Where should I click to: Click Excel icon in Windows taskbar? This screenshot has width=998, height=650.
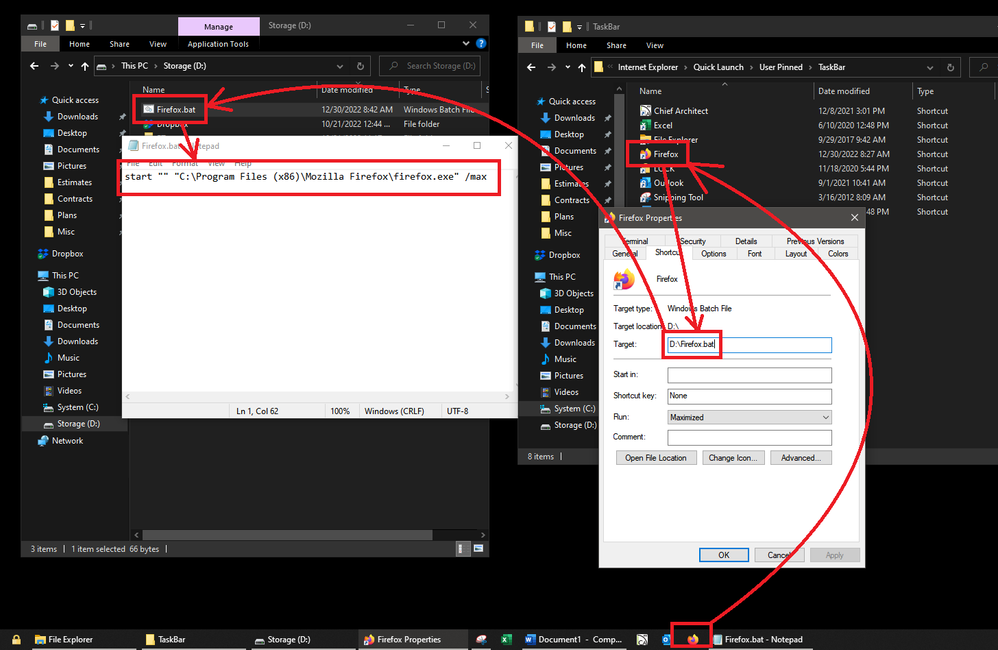click(507, 639)
